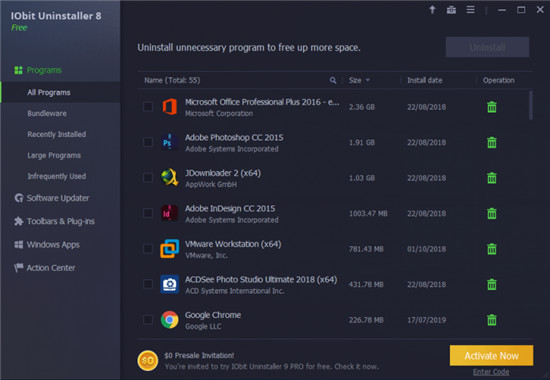
Task: Check the Microsoft Office Professional Plus checkbox
Action: (x=148, y=106)
